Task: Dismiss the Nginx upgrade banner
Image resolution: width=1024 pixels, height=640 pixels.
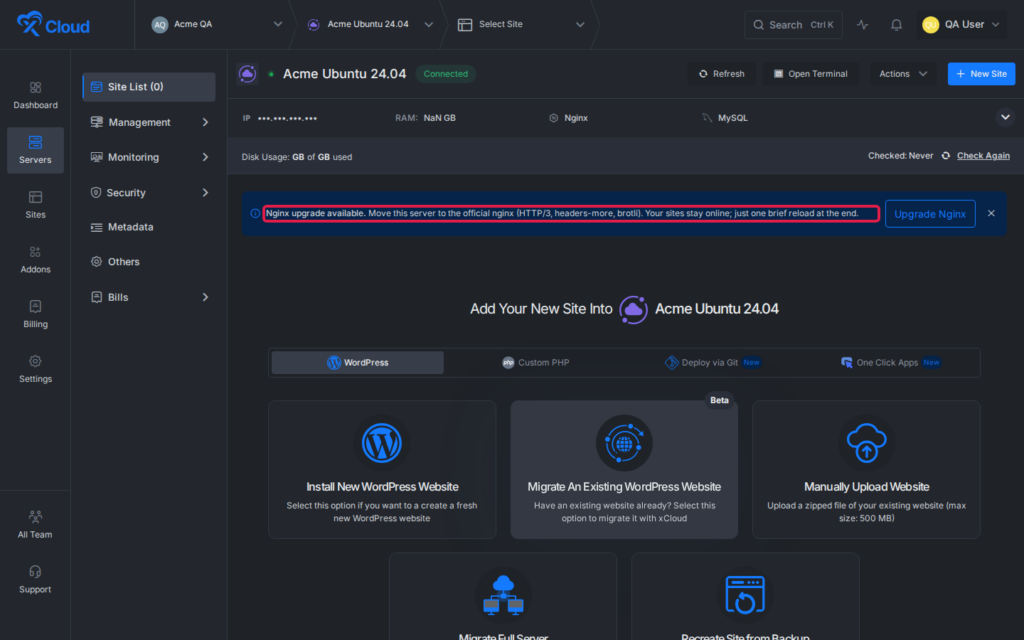Action: pyautogui.click(x=991, y=214)
